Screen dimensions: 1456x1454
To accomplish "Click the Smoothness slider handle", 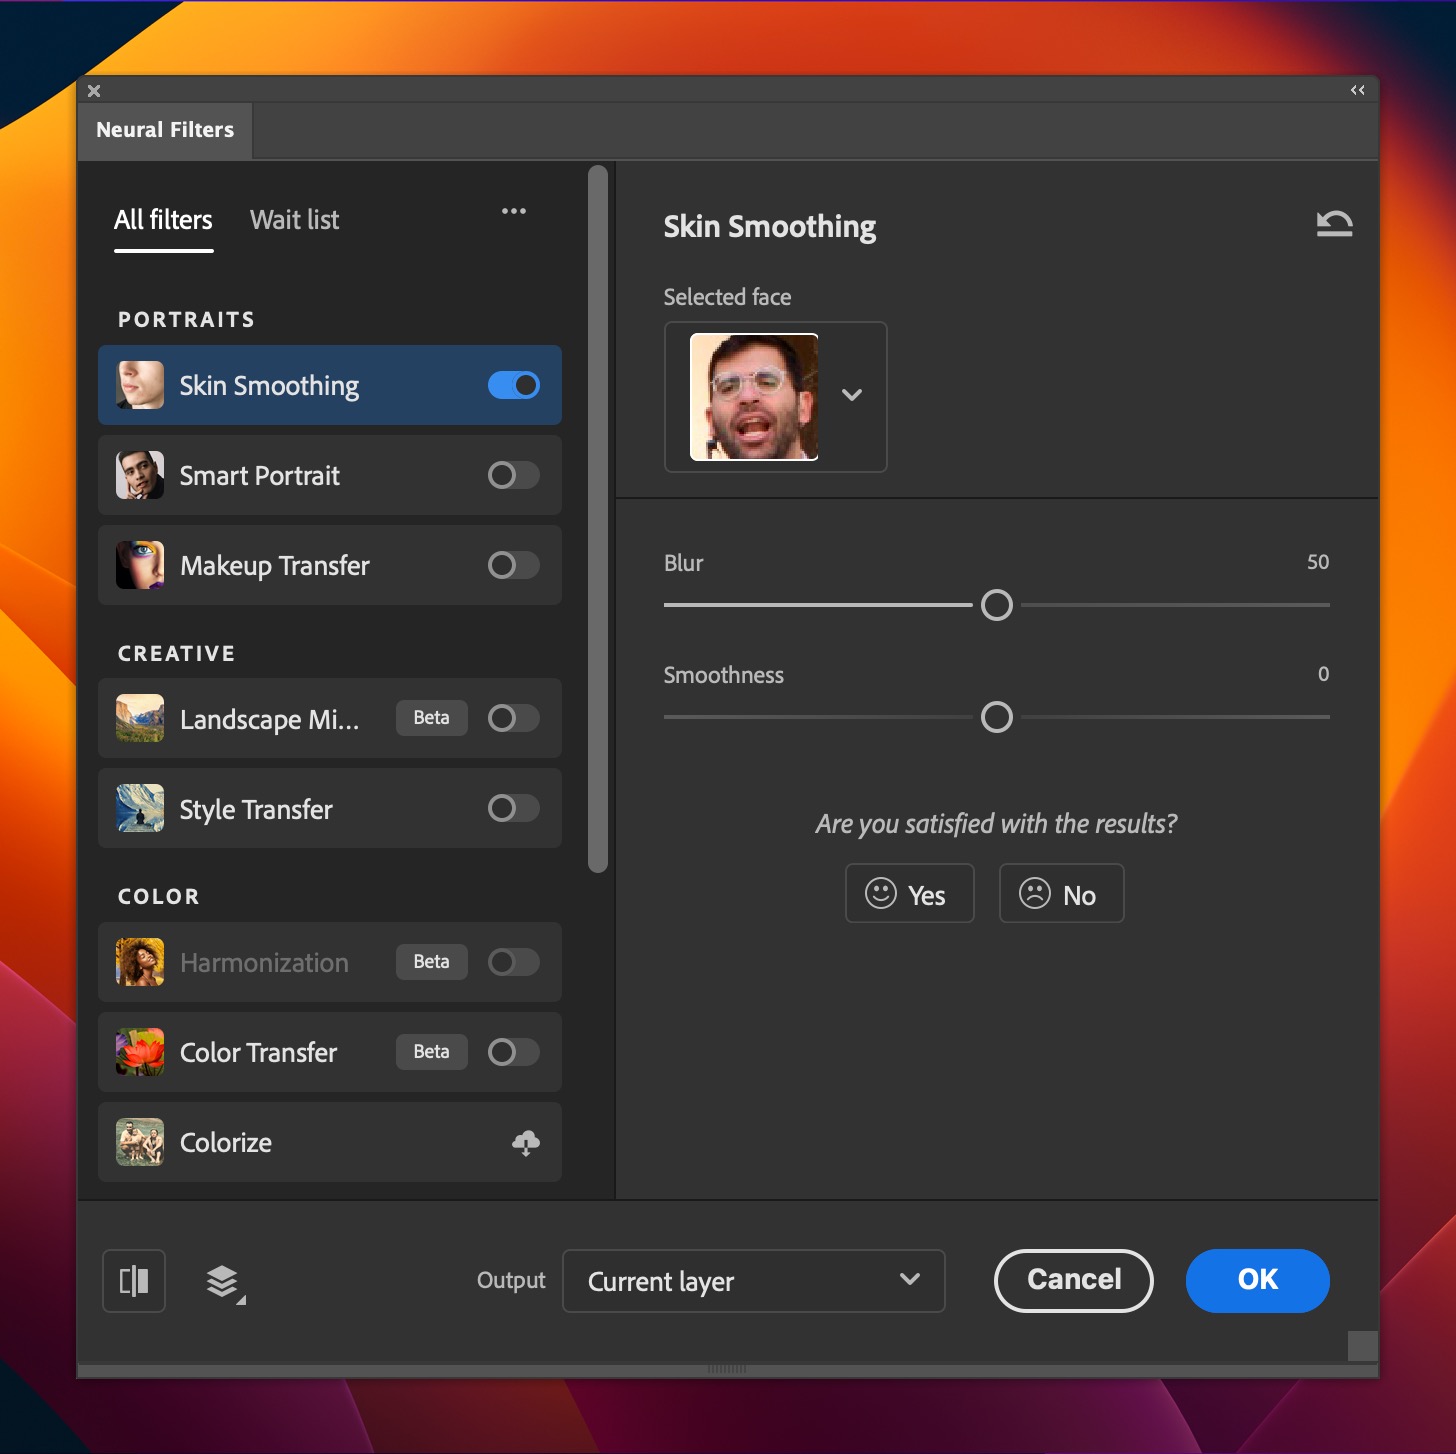I will [997, 717].
